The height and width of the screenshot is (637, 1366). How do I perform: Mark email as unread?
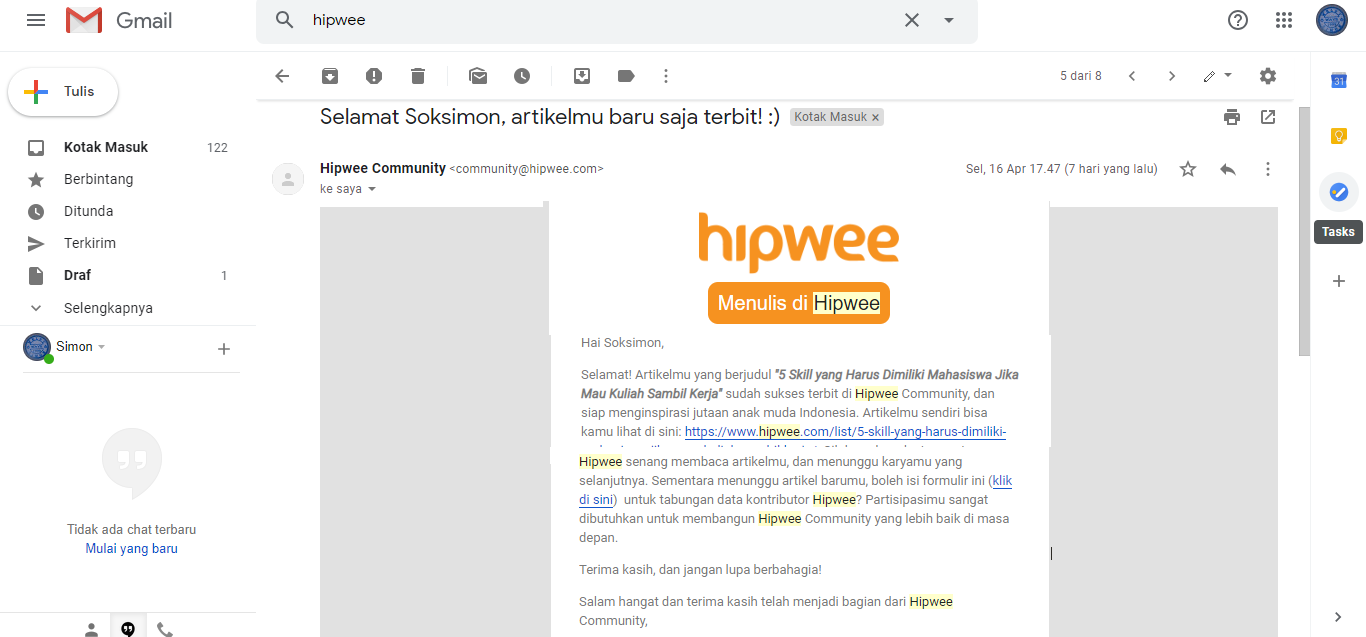coord(478,76)
